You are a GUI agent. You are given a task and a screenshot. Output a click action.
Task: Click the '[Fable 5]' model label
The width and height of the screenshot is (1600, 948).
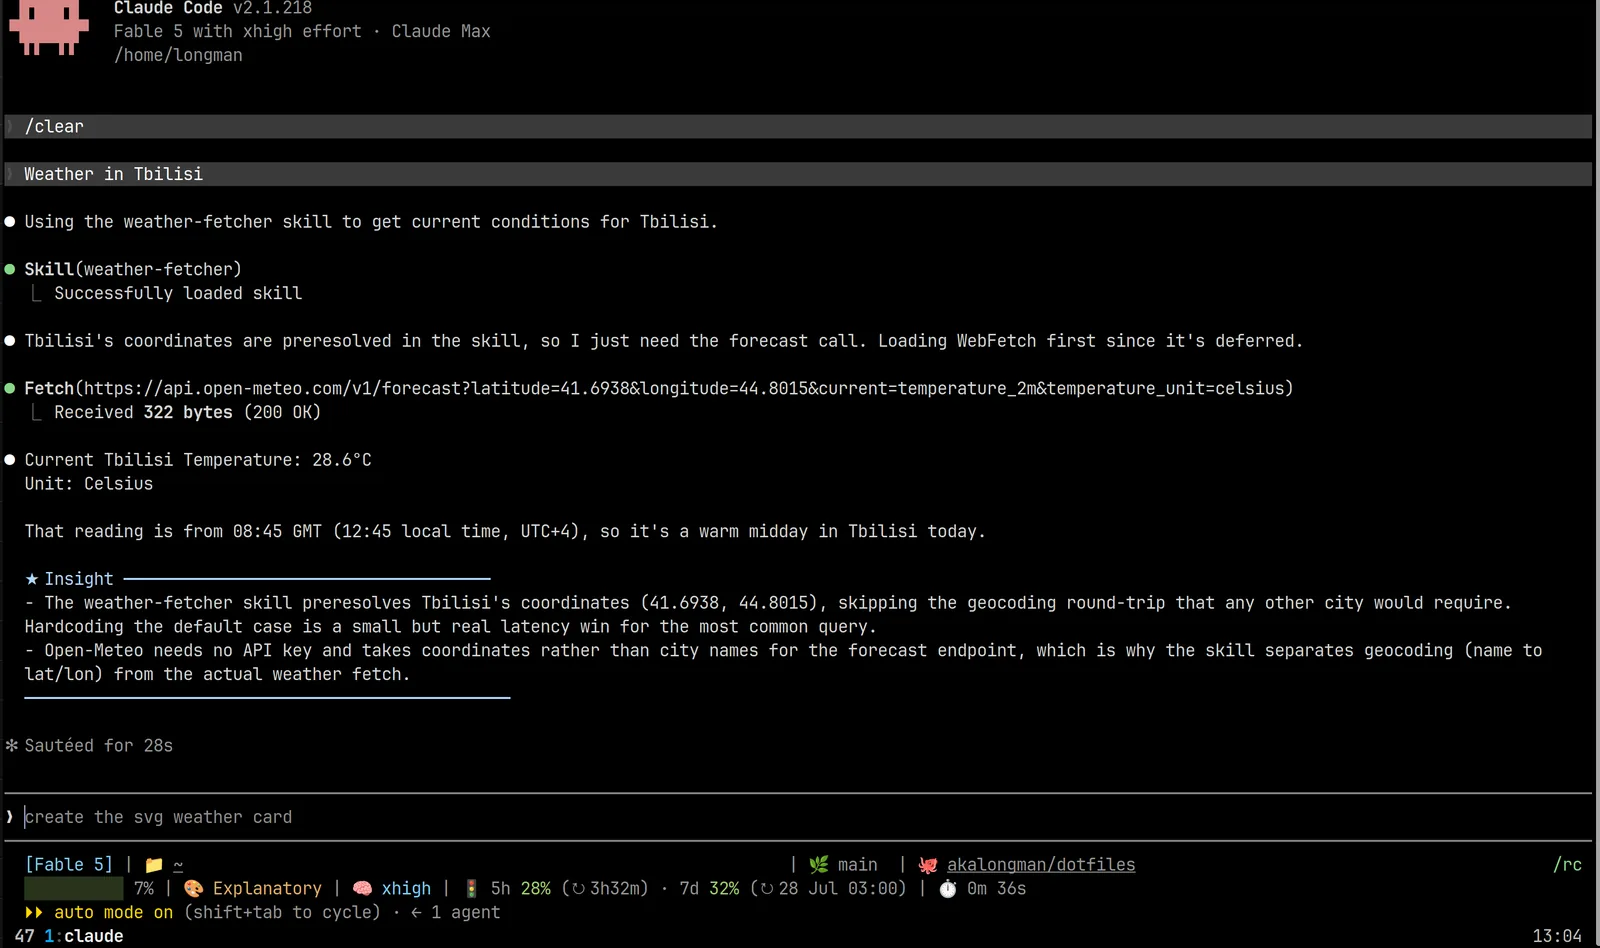click(x=69, y=865)
